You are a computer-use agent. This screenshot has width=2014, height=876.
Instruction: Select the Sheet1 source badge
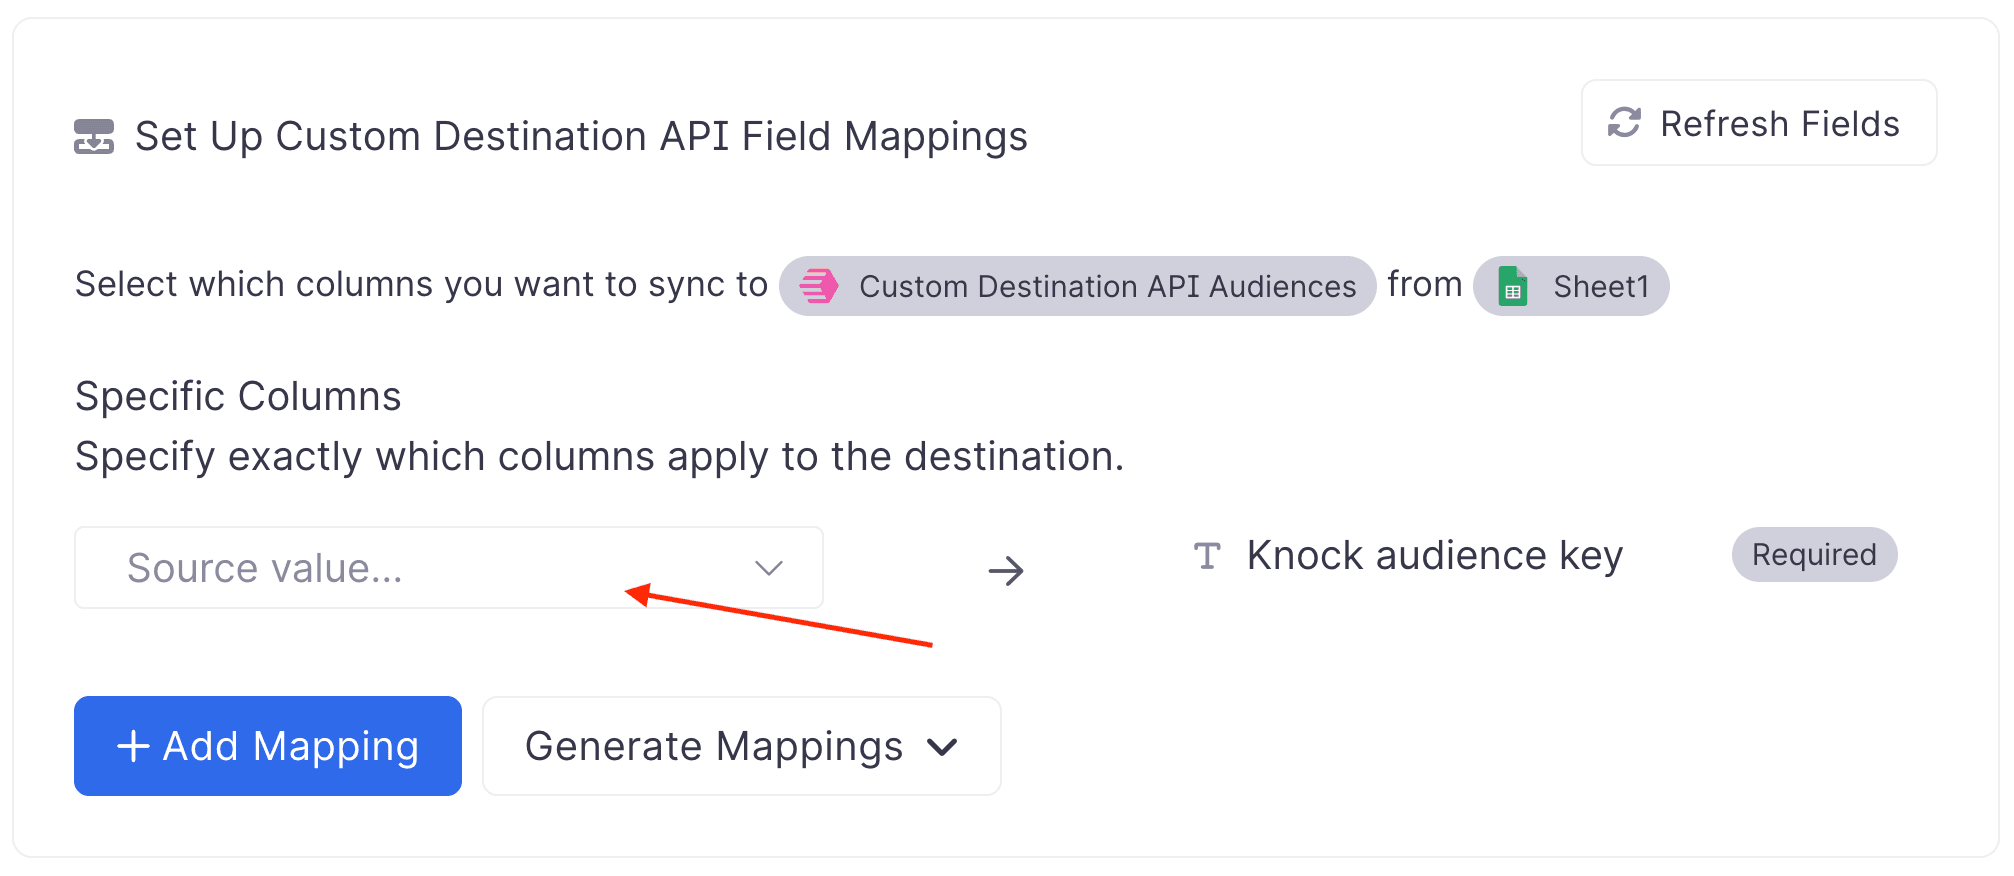(1570, 286)
